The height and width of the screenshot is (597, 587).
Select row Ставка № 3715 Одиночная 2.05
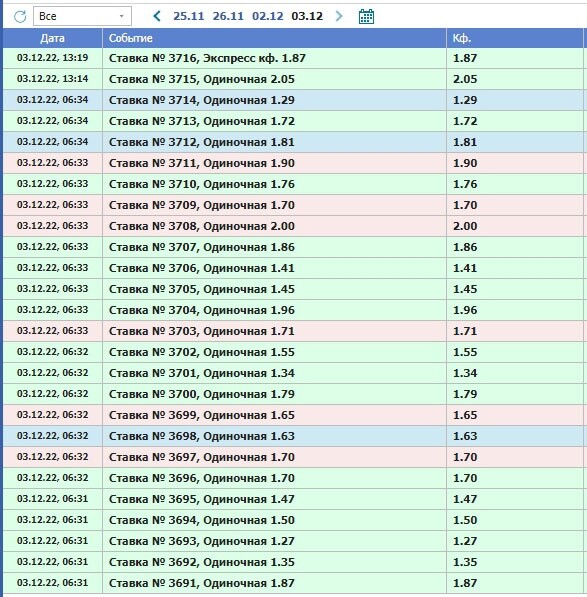(293, 79)
